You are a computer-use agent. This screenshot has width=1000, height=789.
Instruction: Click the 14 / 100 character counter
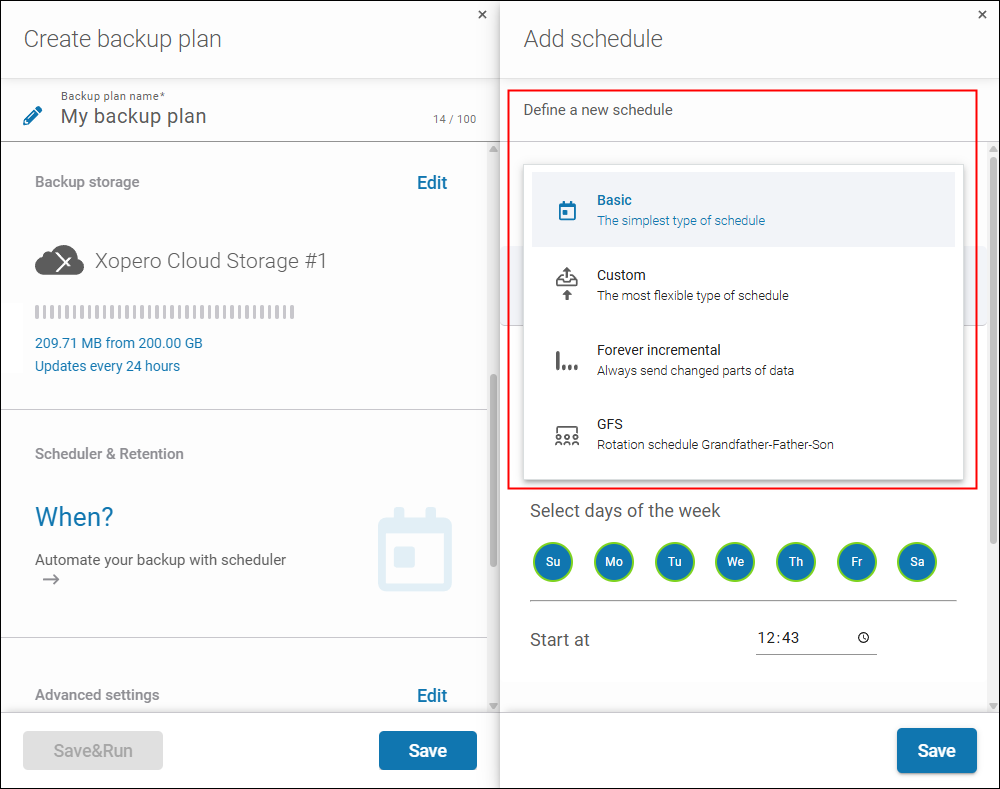coord(455,119)
